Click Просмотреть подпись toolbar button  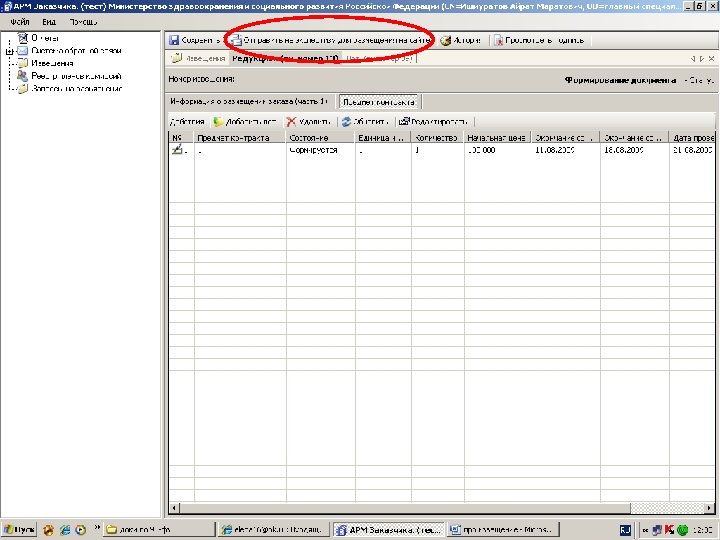pyautogui.click(x=539, y=40)
